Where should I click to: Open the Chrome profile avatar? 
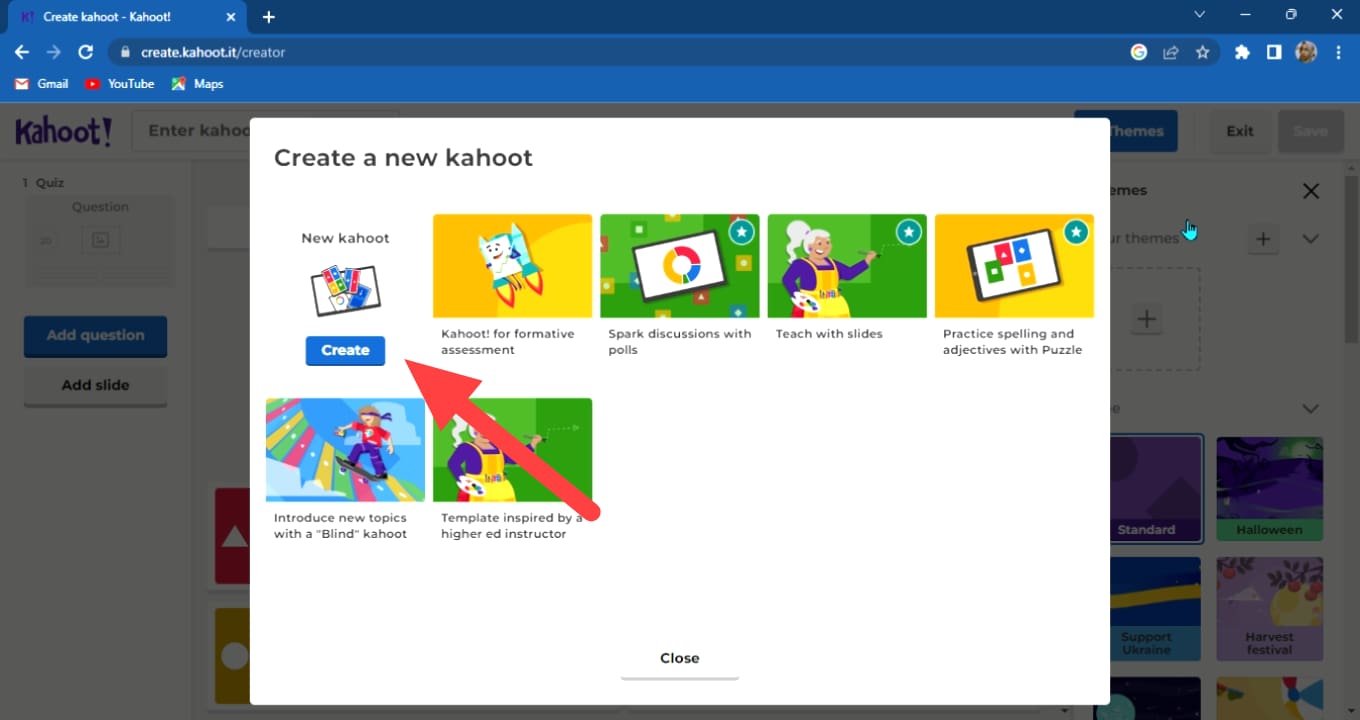click(x=1306, y=52)
